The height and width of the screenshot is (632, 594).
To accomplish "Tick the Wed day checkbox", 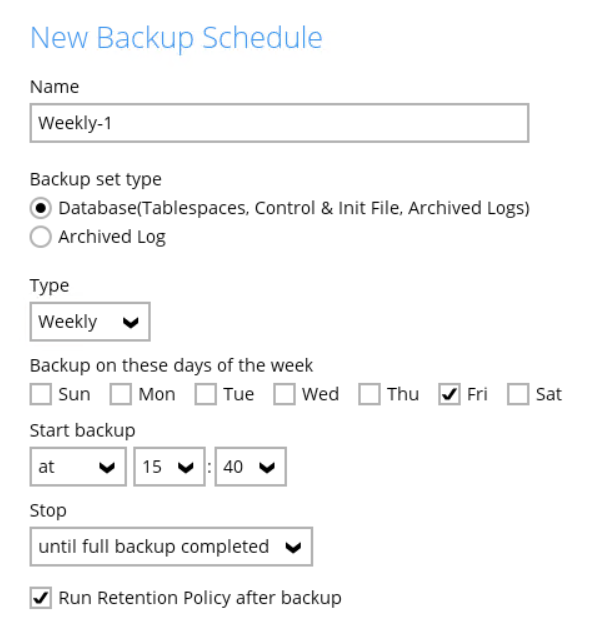I will tap(284, 394).
